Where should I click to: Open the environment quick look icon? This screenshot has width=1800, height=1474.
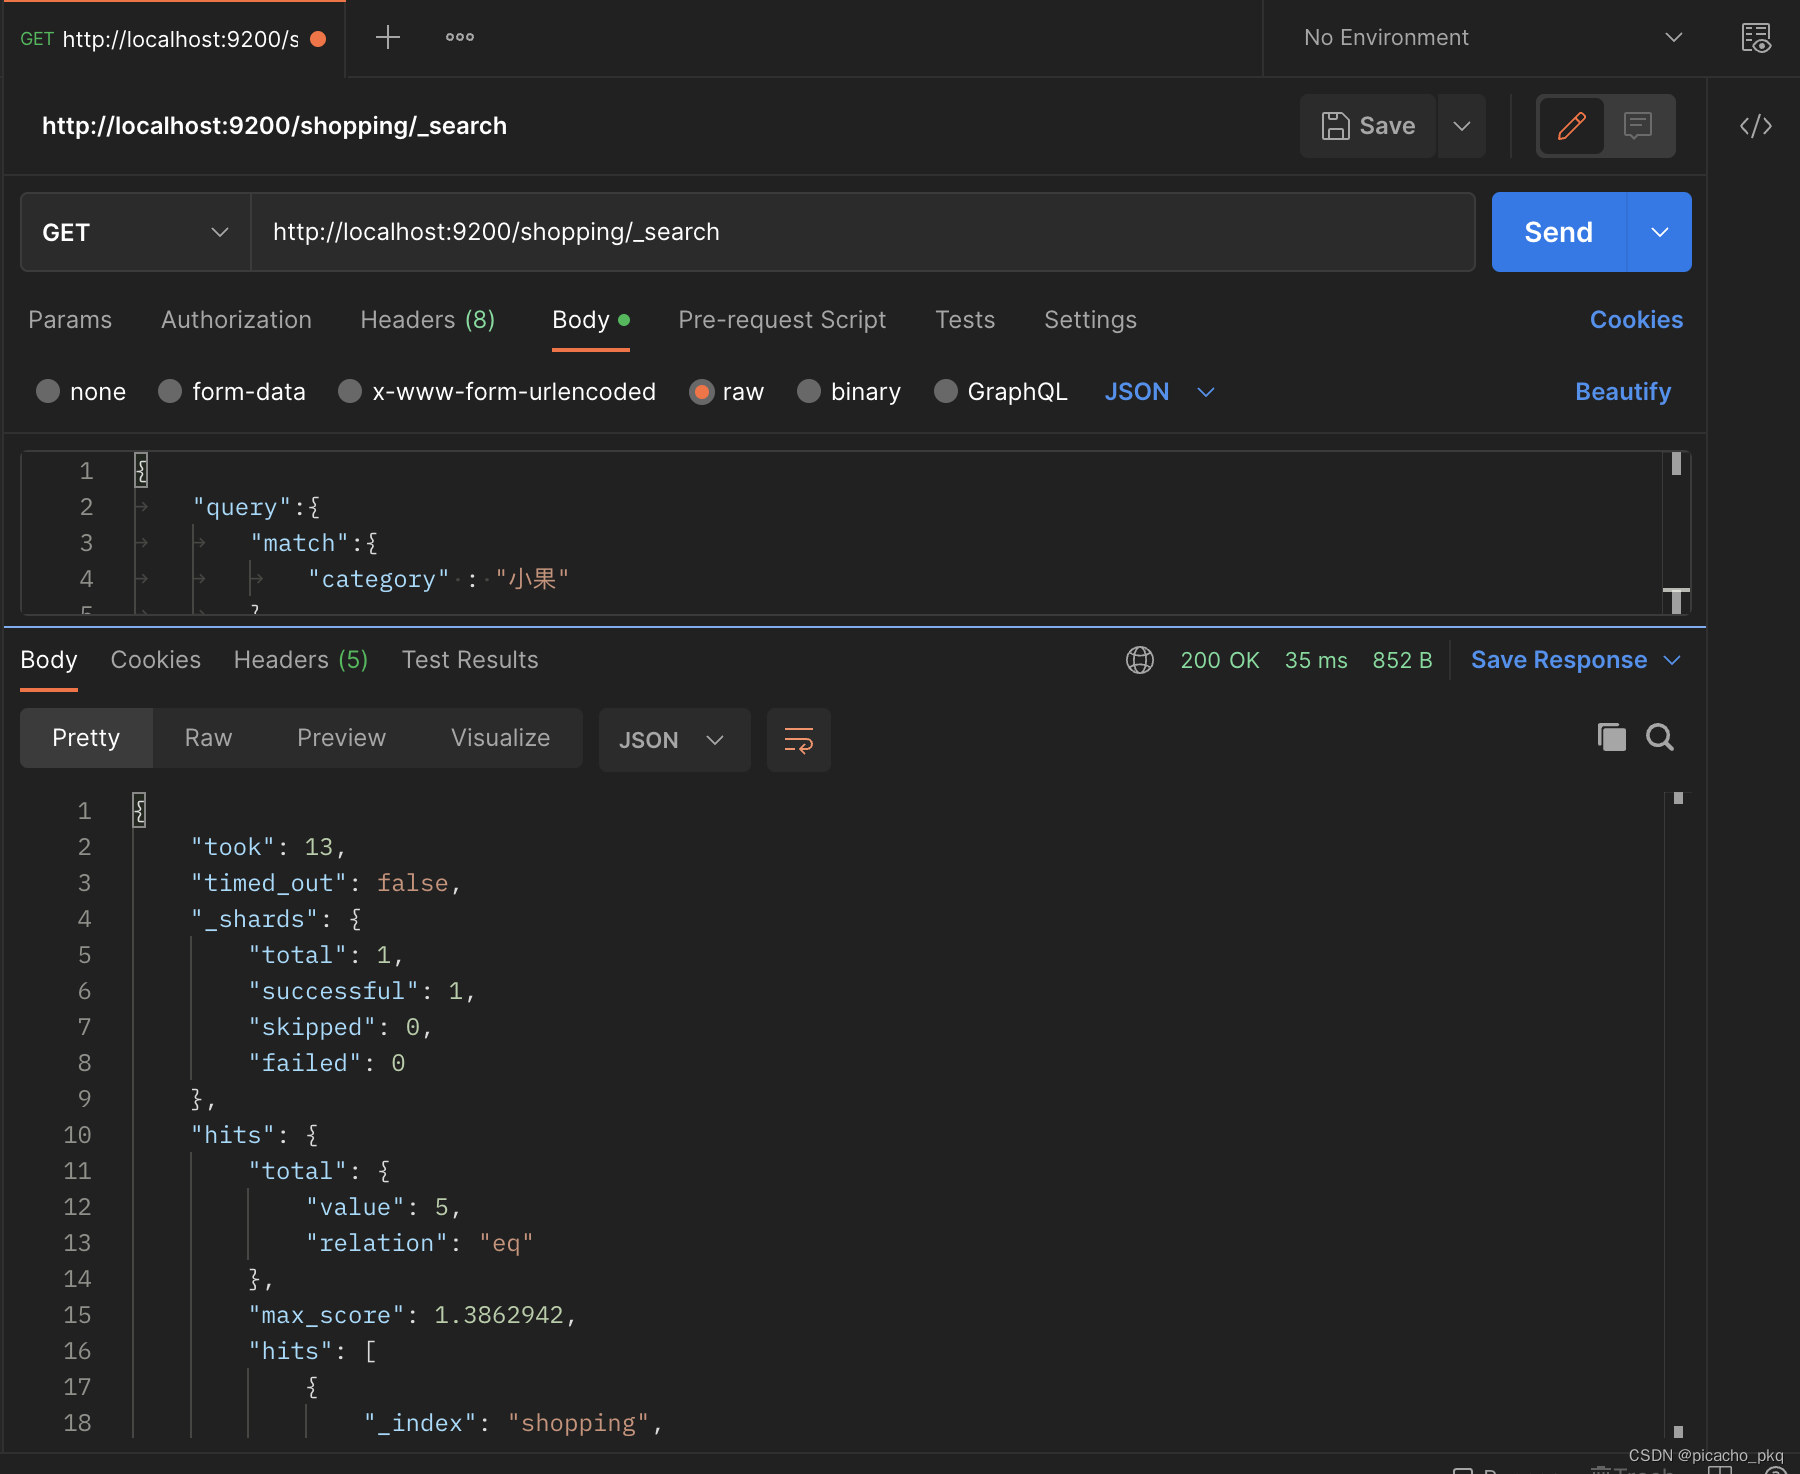click(x=1755, y=38)
